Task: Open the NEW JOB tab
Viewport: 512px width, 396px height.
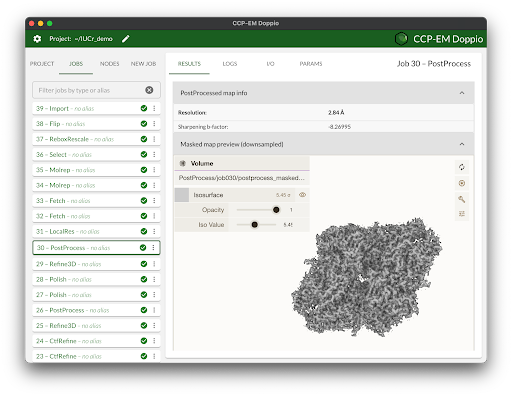Action: coord(143,64)
